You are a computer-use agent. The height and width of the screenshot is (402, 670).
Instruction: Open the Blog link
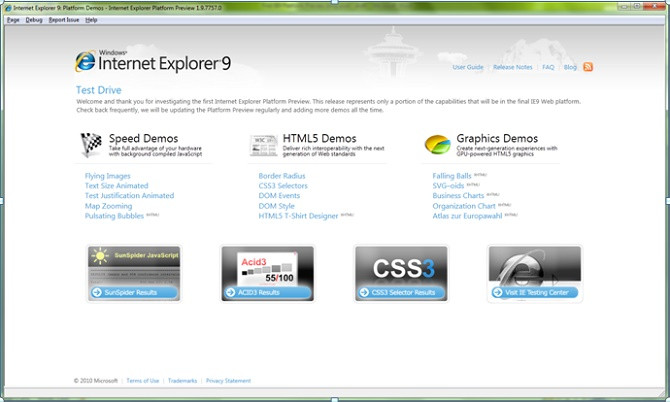click(570, 67)
